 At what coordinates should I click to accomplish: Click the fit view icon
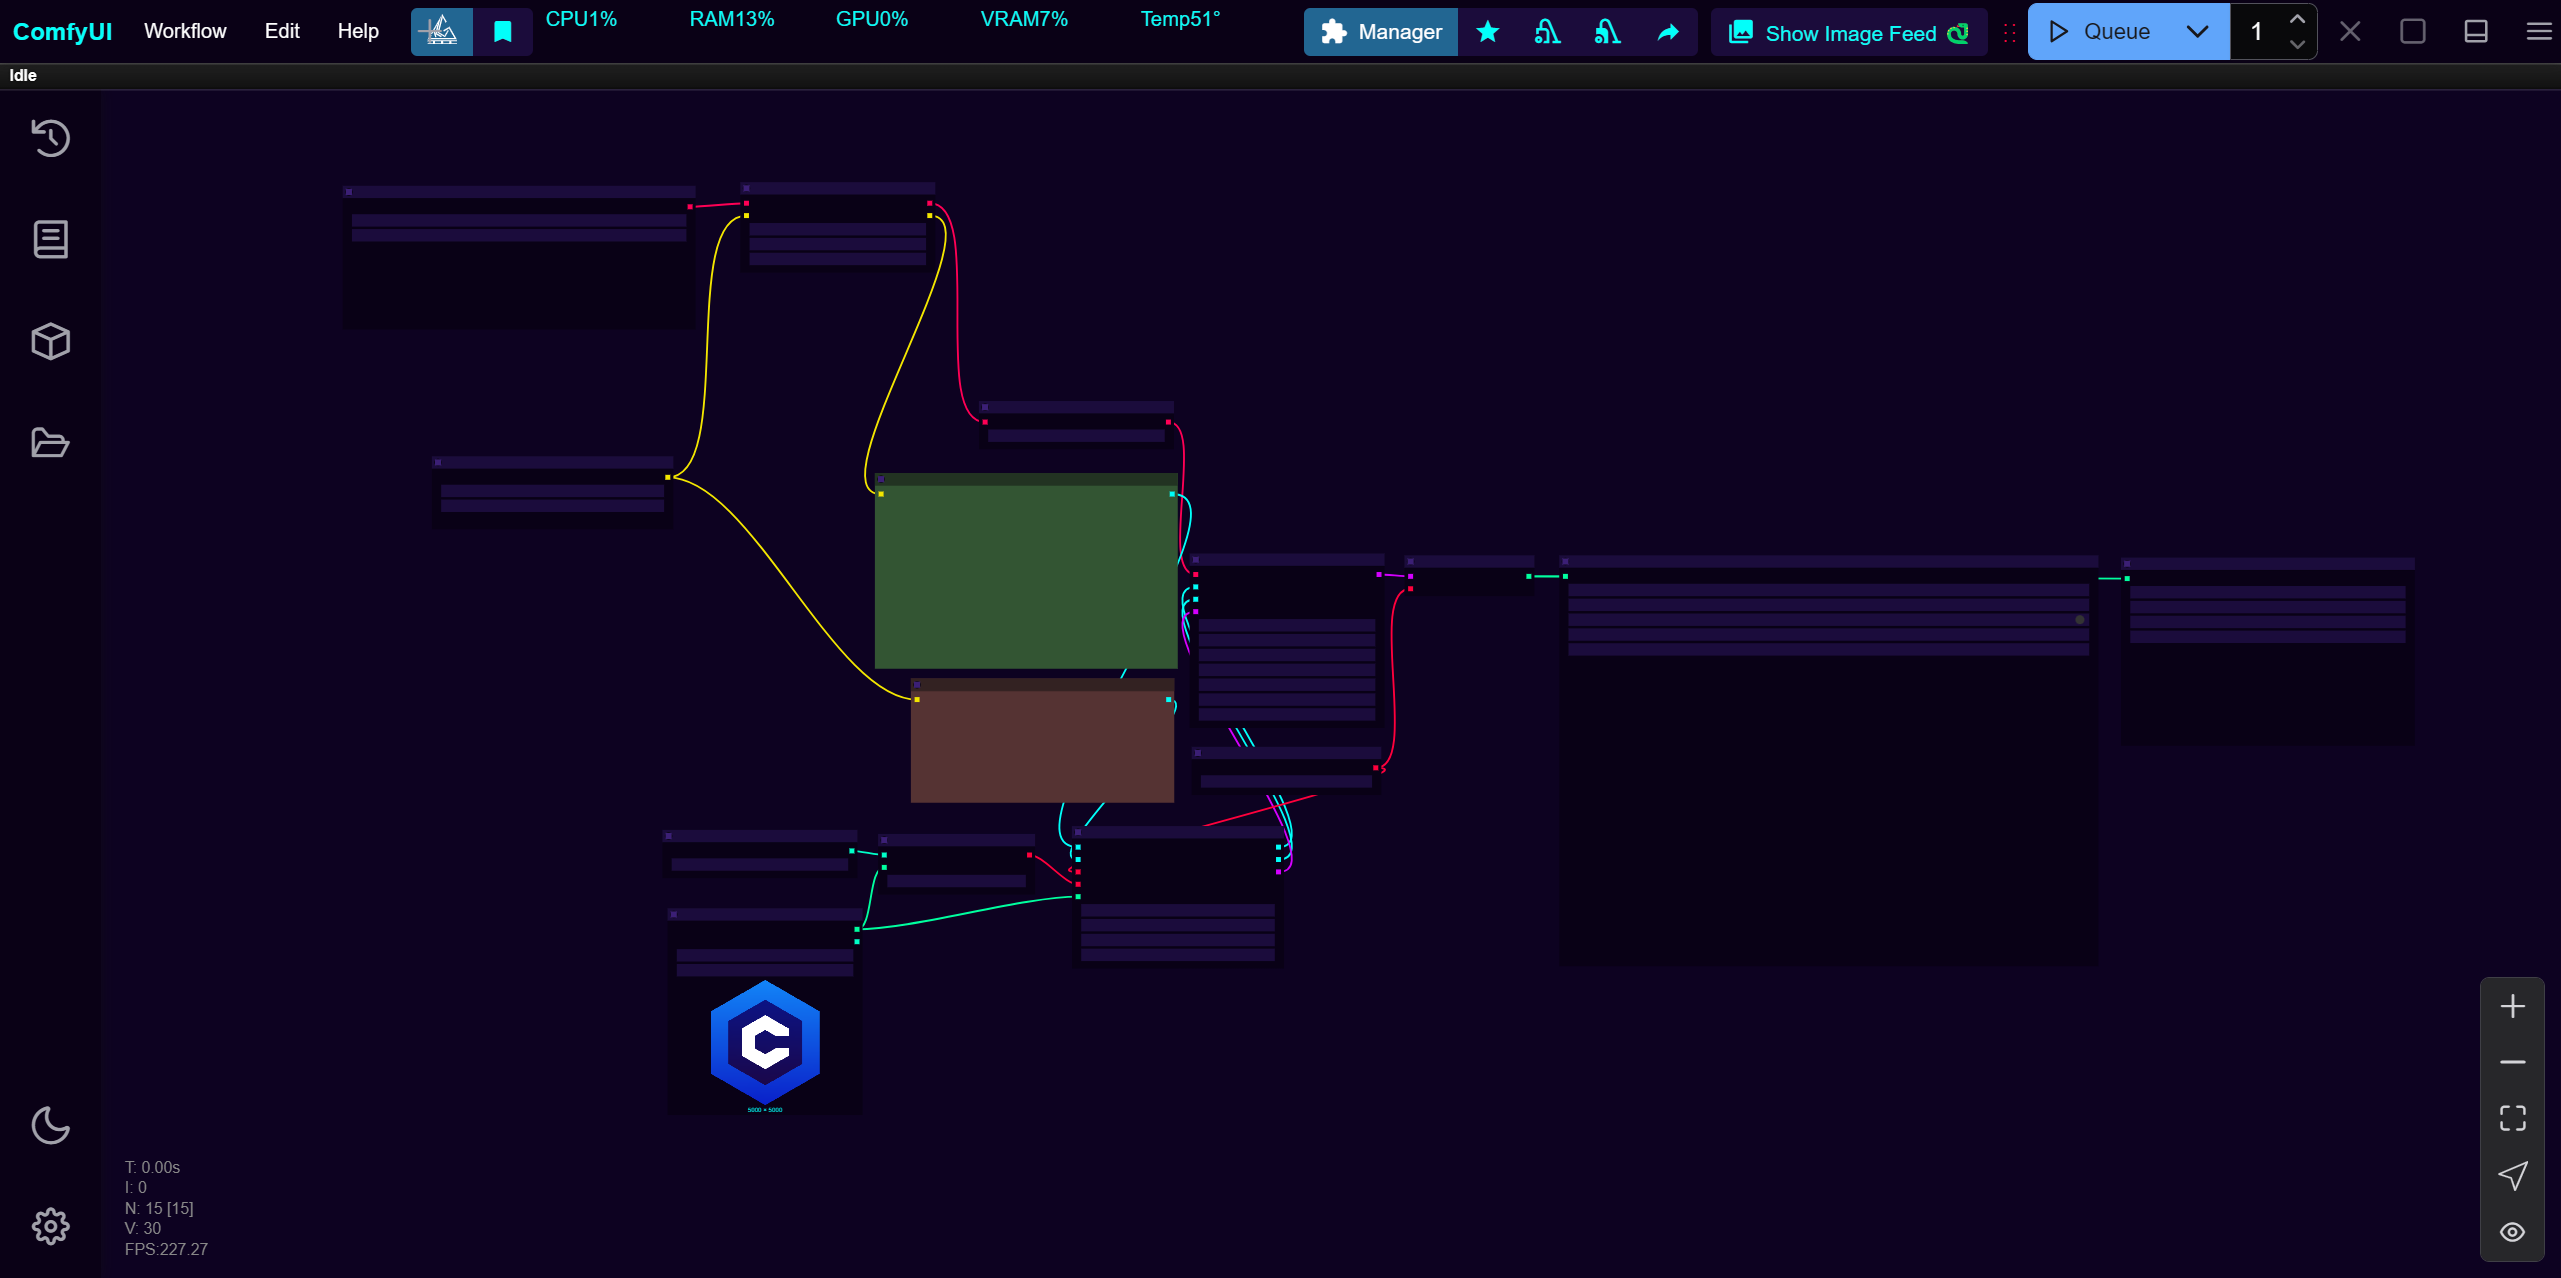2512,1118
